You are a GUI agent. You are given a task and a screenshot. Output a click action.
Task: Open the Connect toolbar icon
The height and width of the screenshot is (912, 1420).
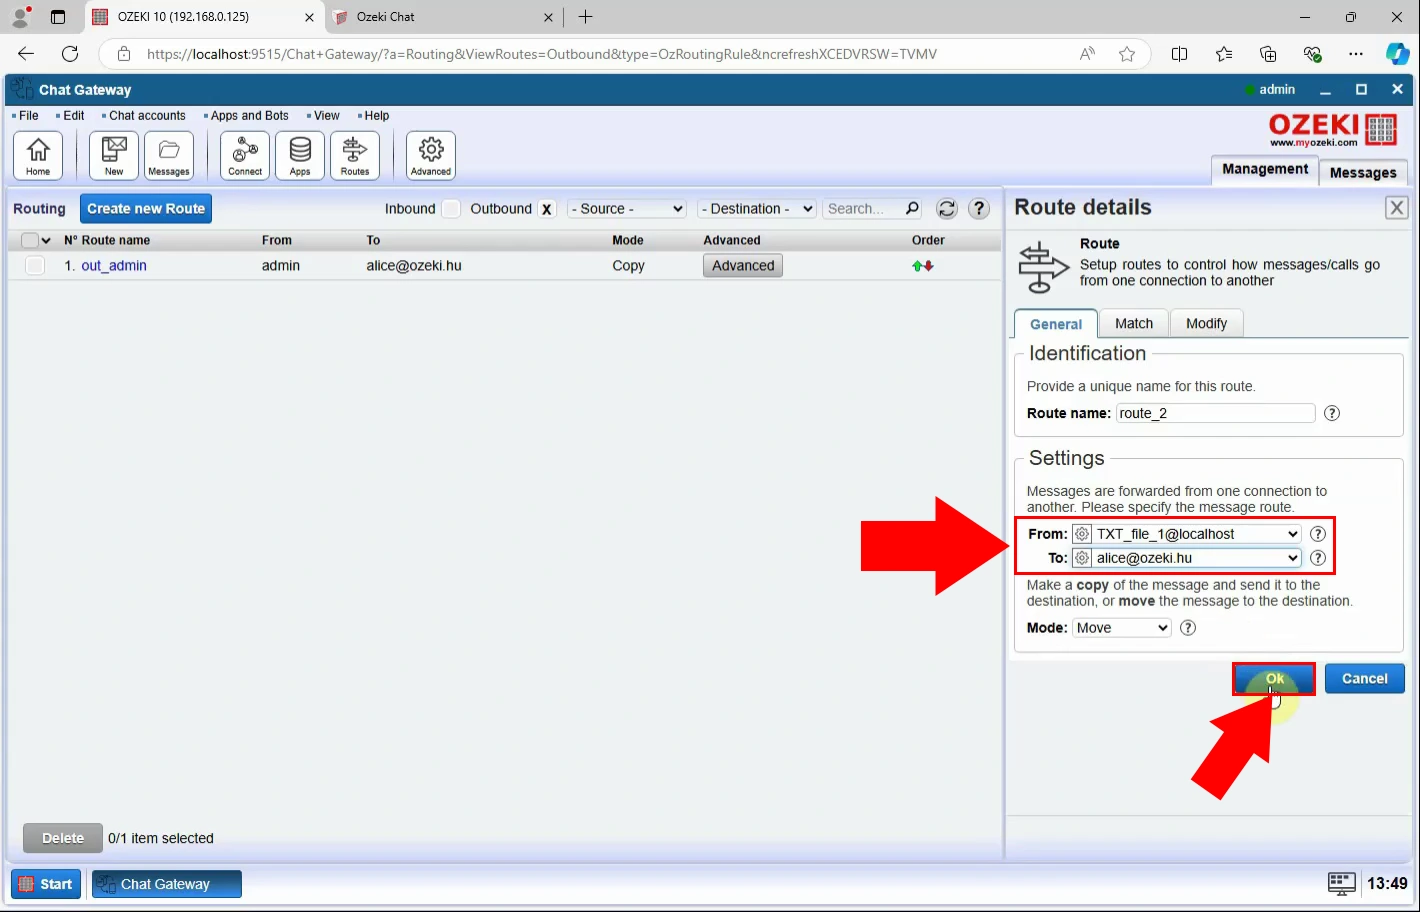pos(245,156)
